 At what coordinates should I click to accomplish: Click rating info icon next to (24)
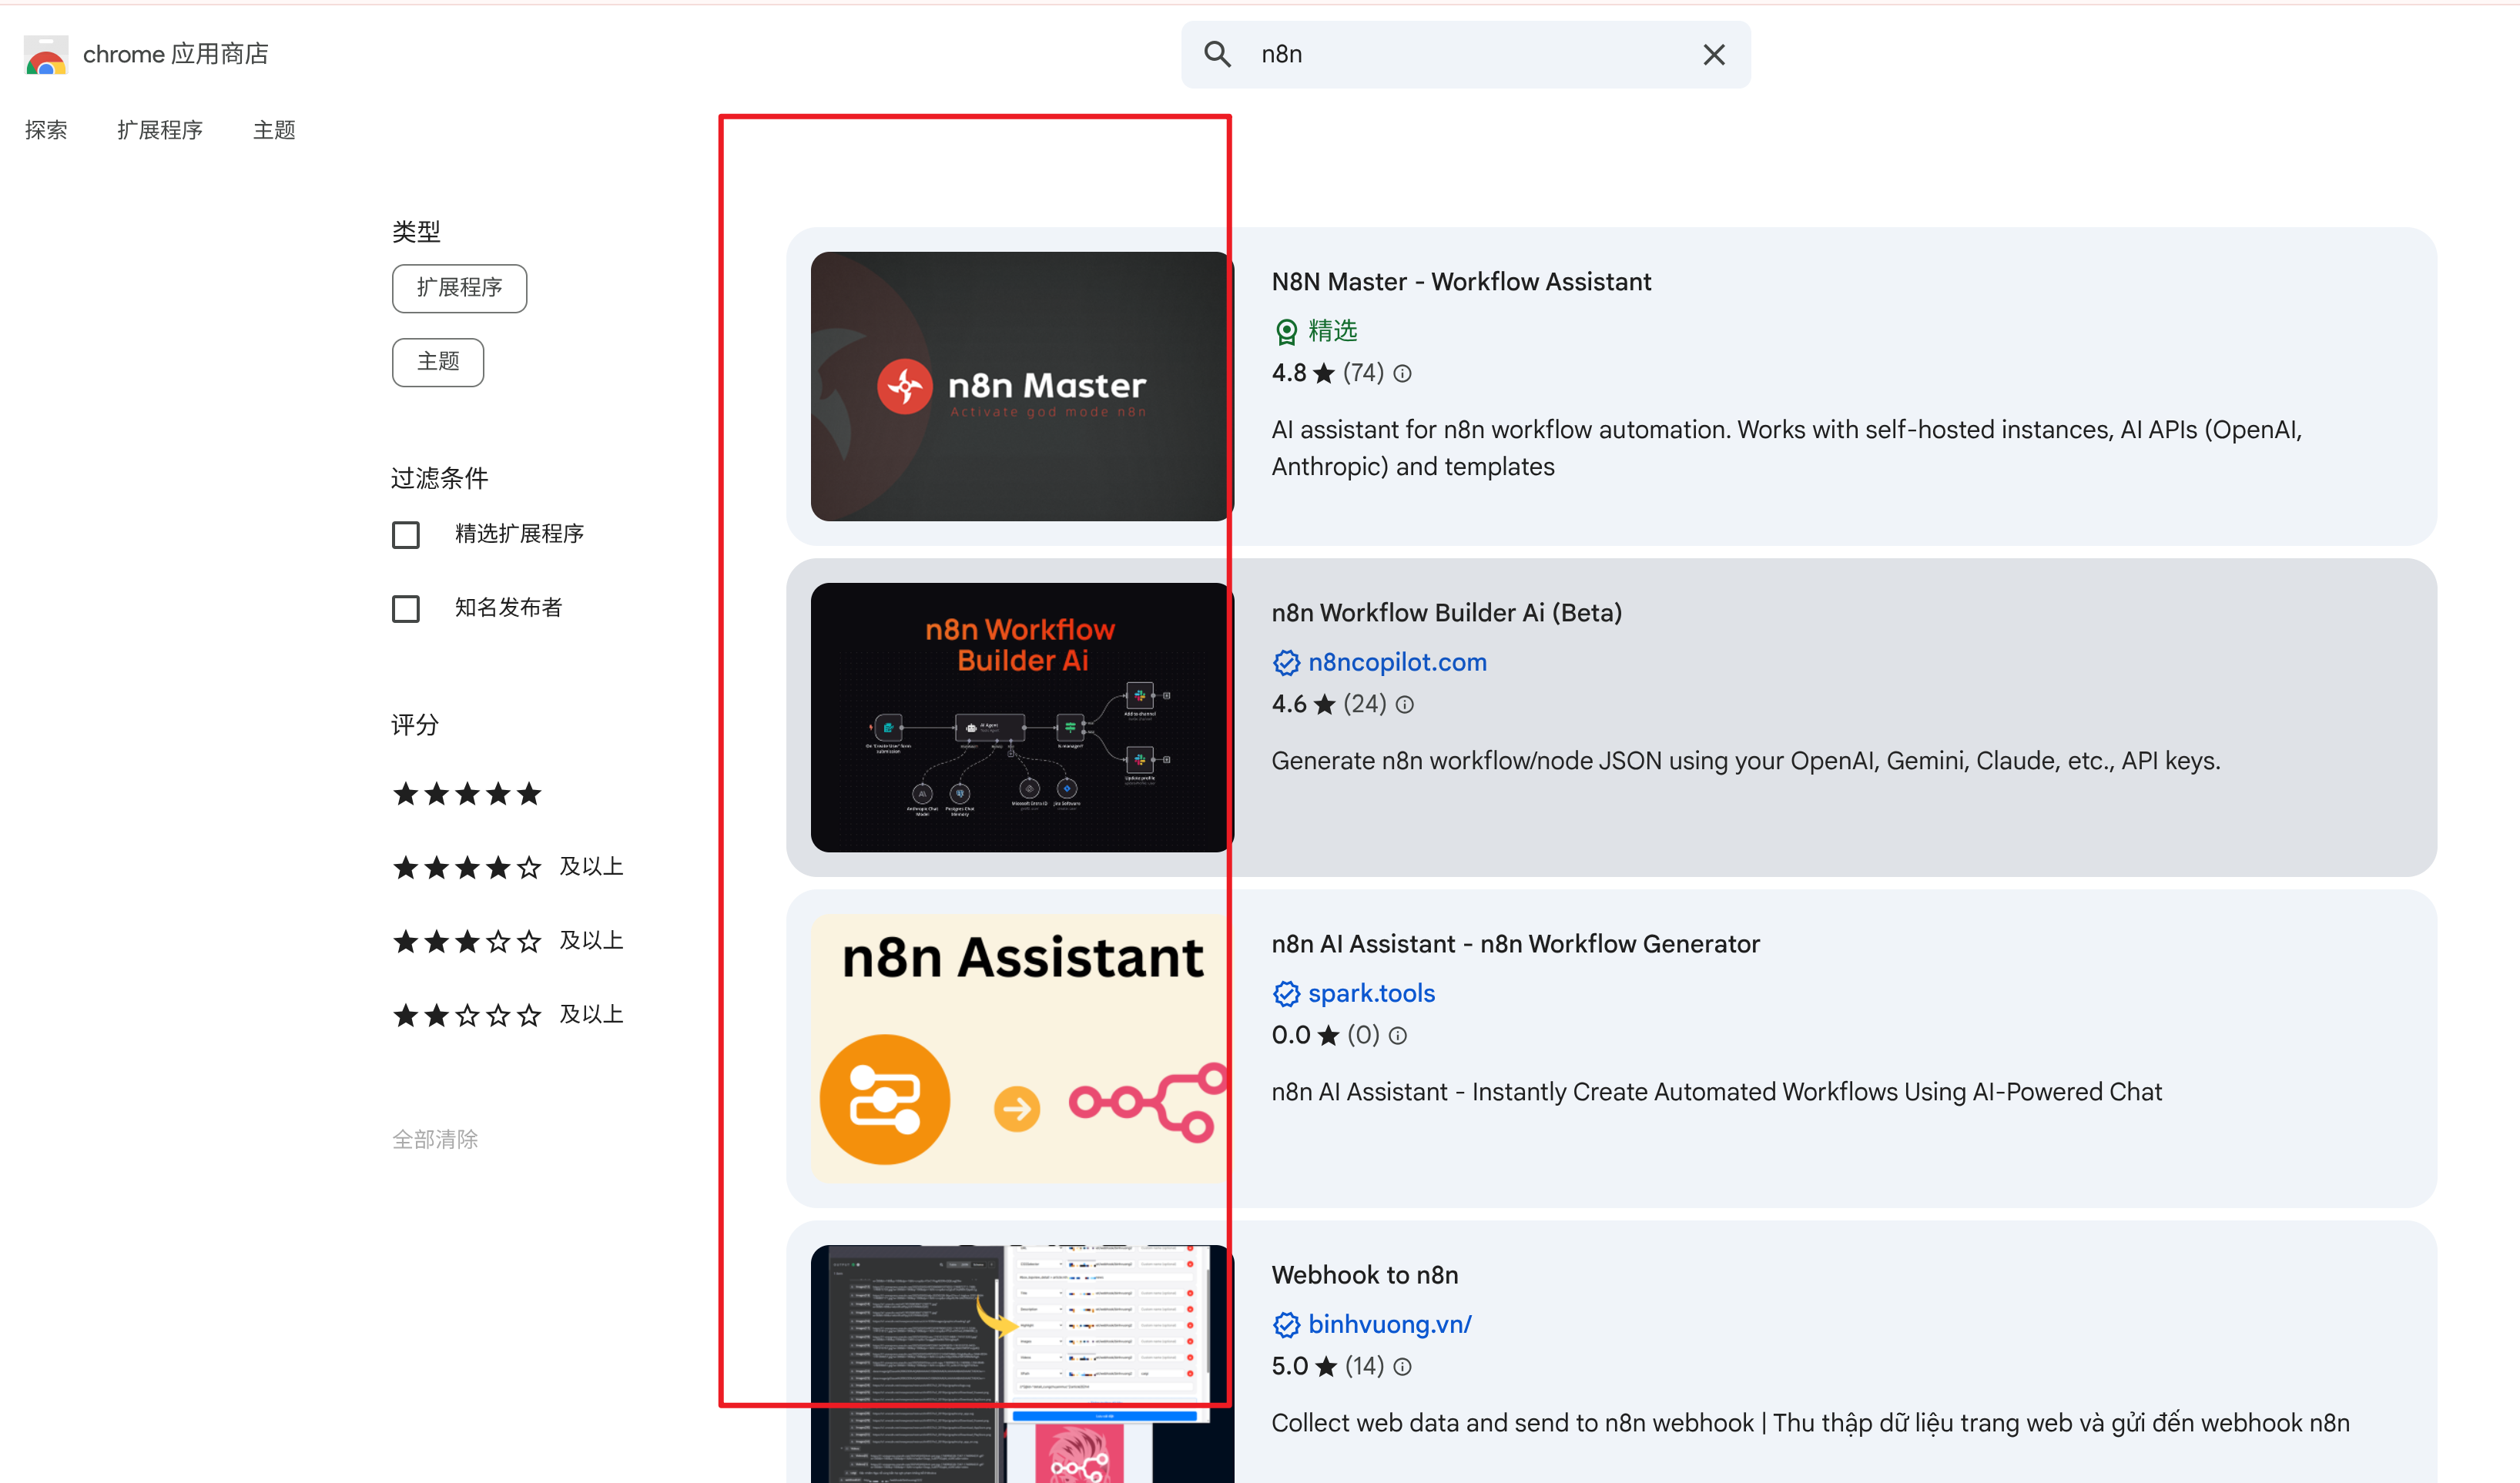click(x=1404, y=705)
